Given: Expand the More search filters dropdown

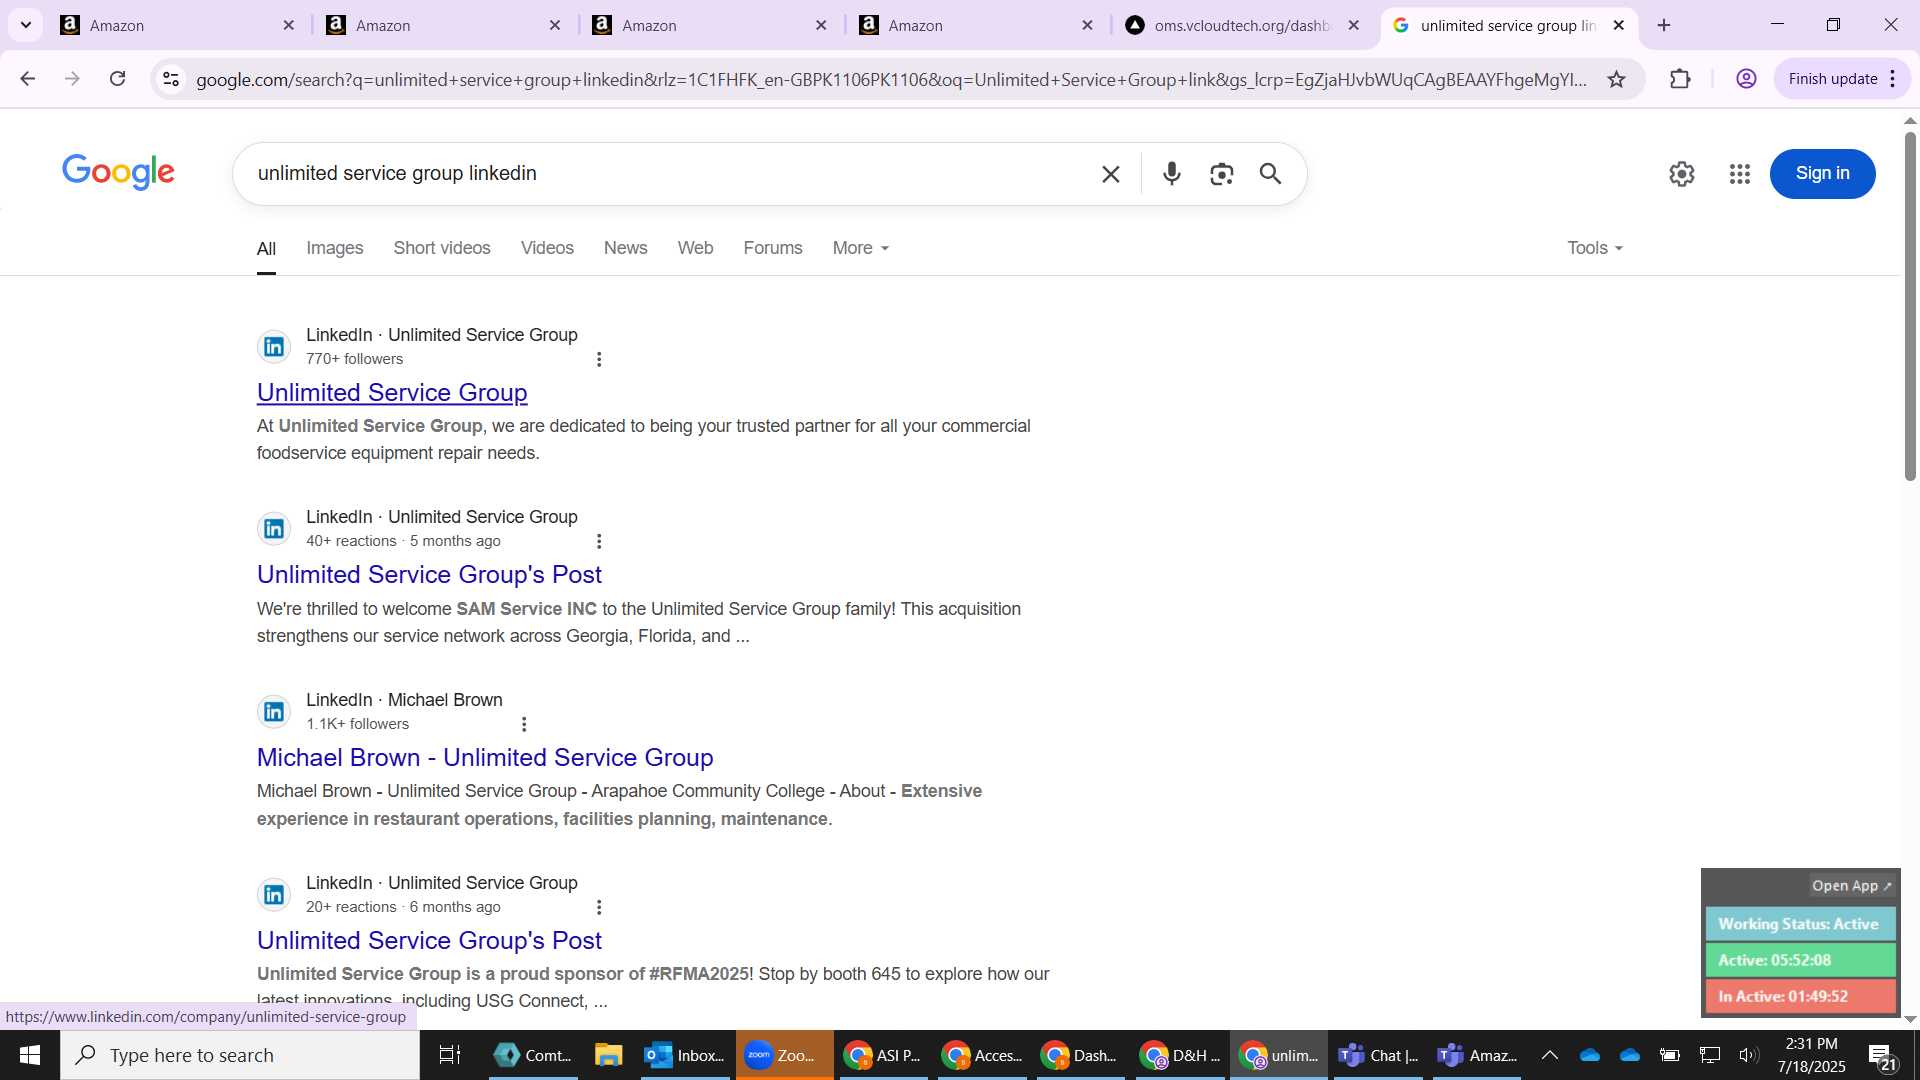Looking at the screenshot, I should pyautogui.click(x=860, y=248).
